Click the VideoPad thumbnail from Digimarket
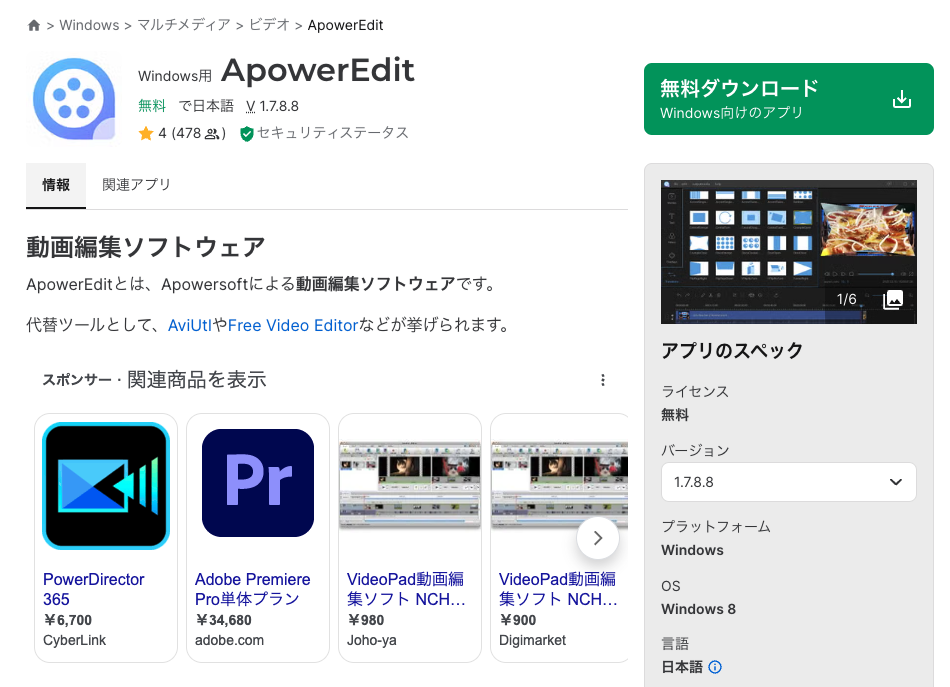The height and width of the screenshot is (687, 950). point(559,485)
